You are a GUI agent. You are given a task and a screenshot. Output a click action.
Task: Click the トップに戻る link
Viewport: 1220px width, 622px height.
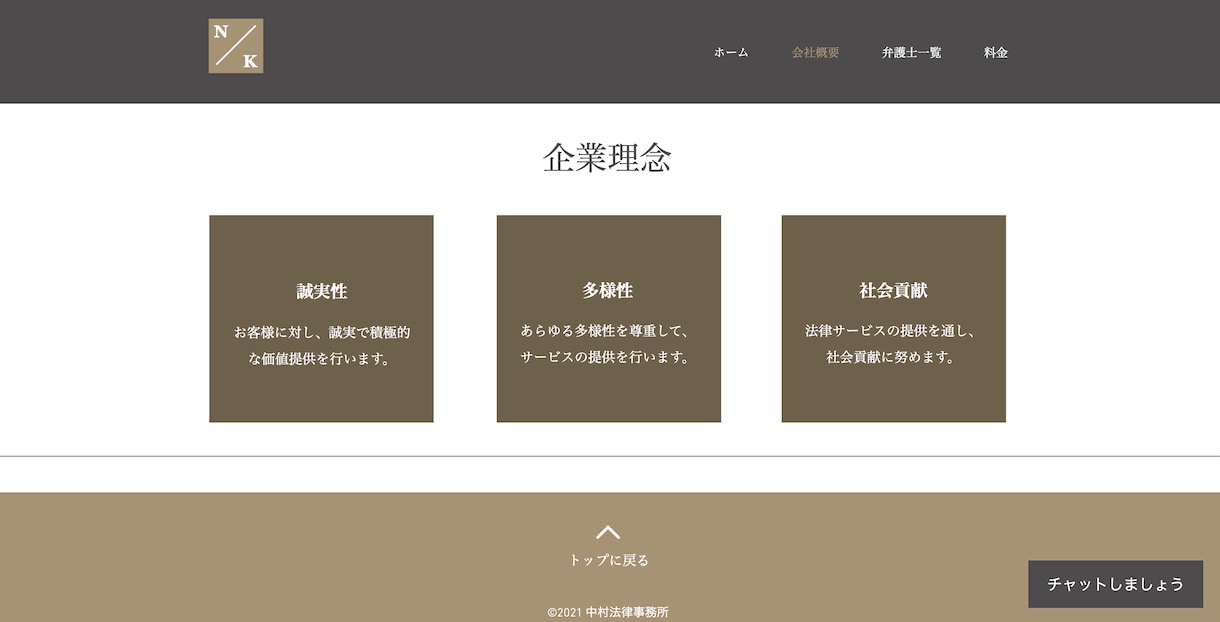coord(609,560)
